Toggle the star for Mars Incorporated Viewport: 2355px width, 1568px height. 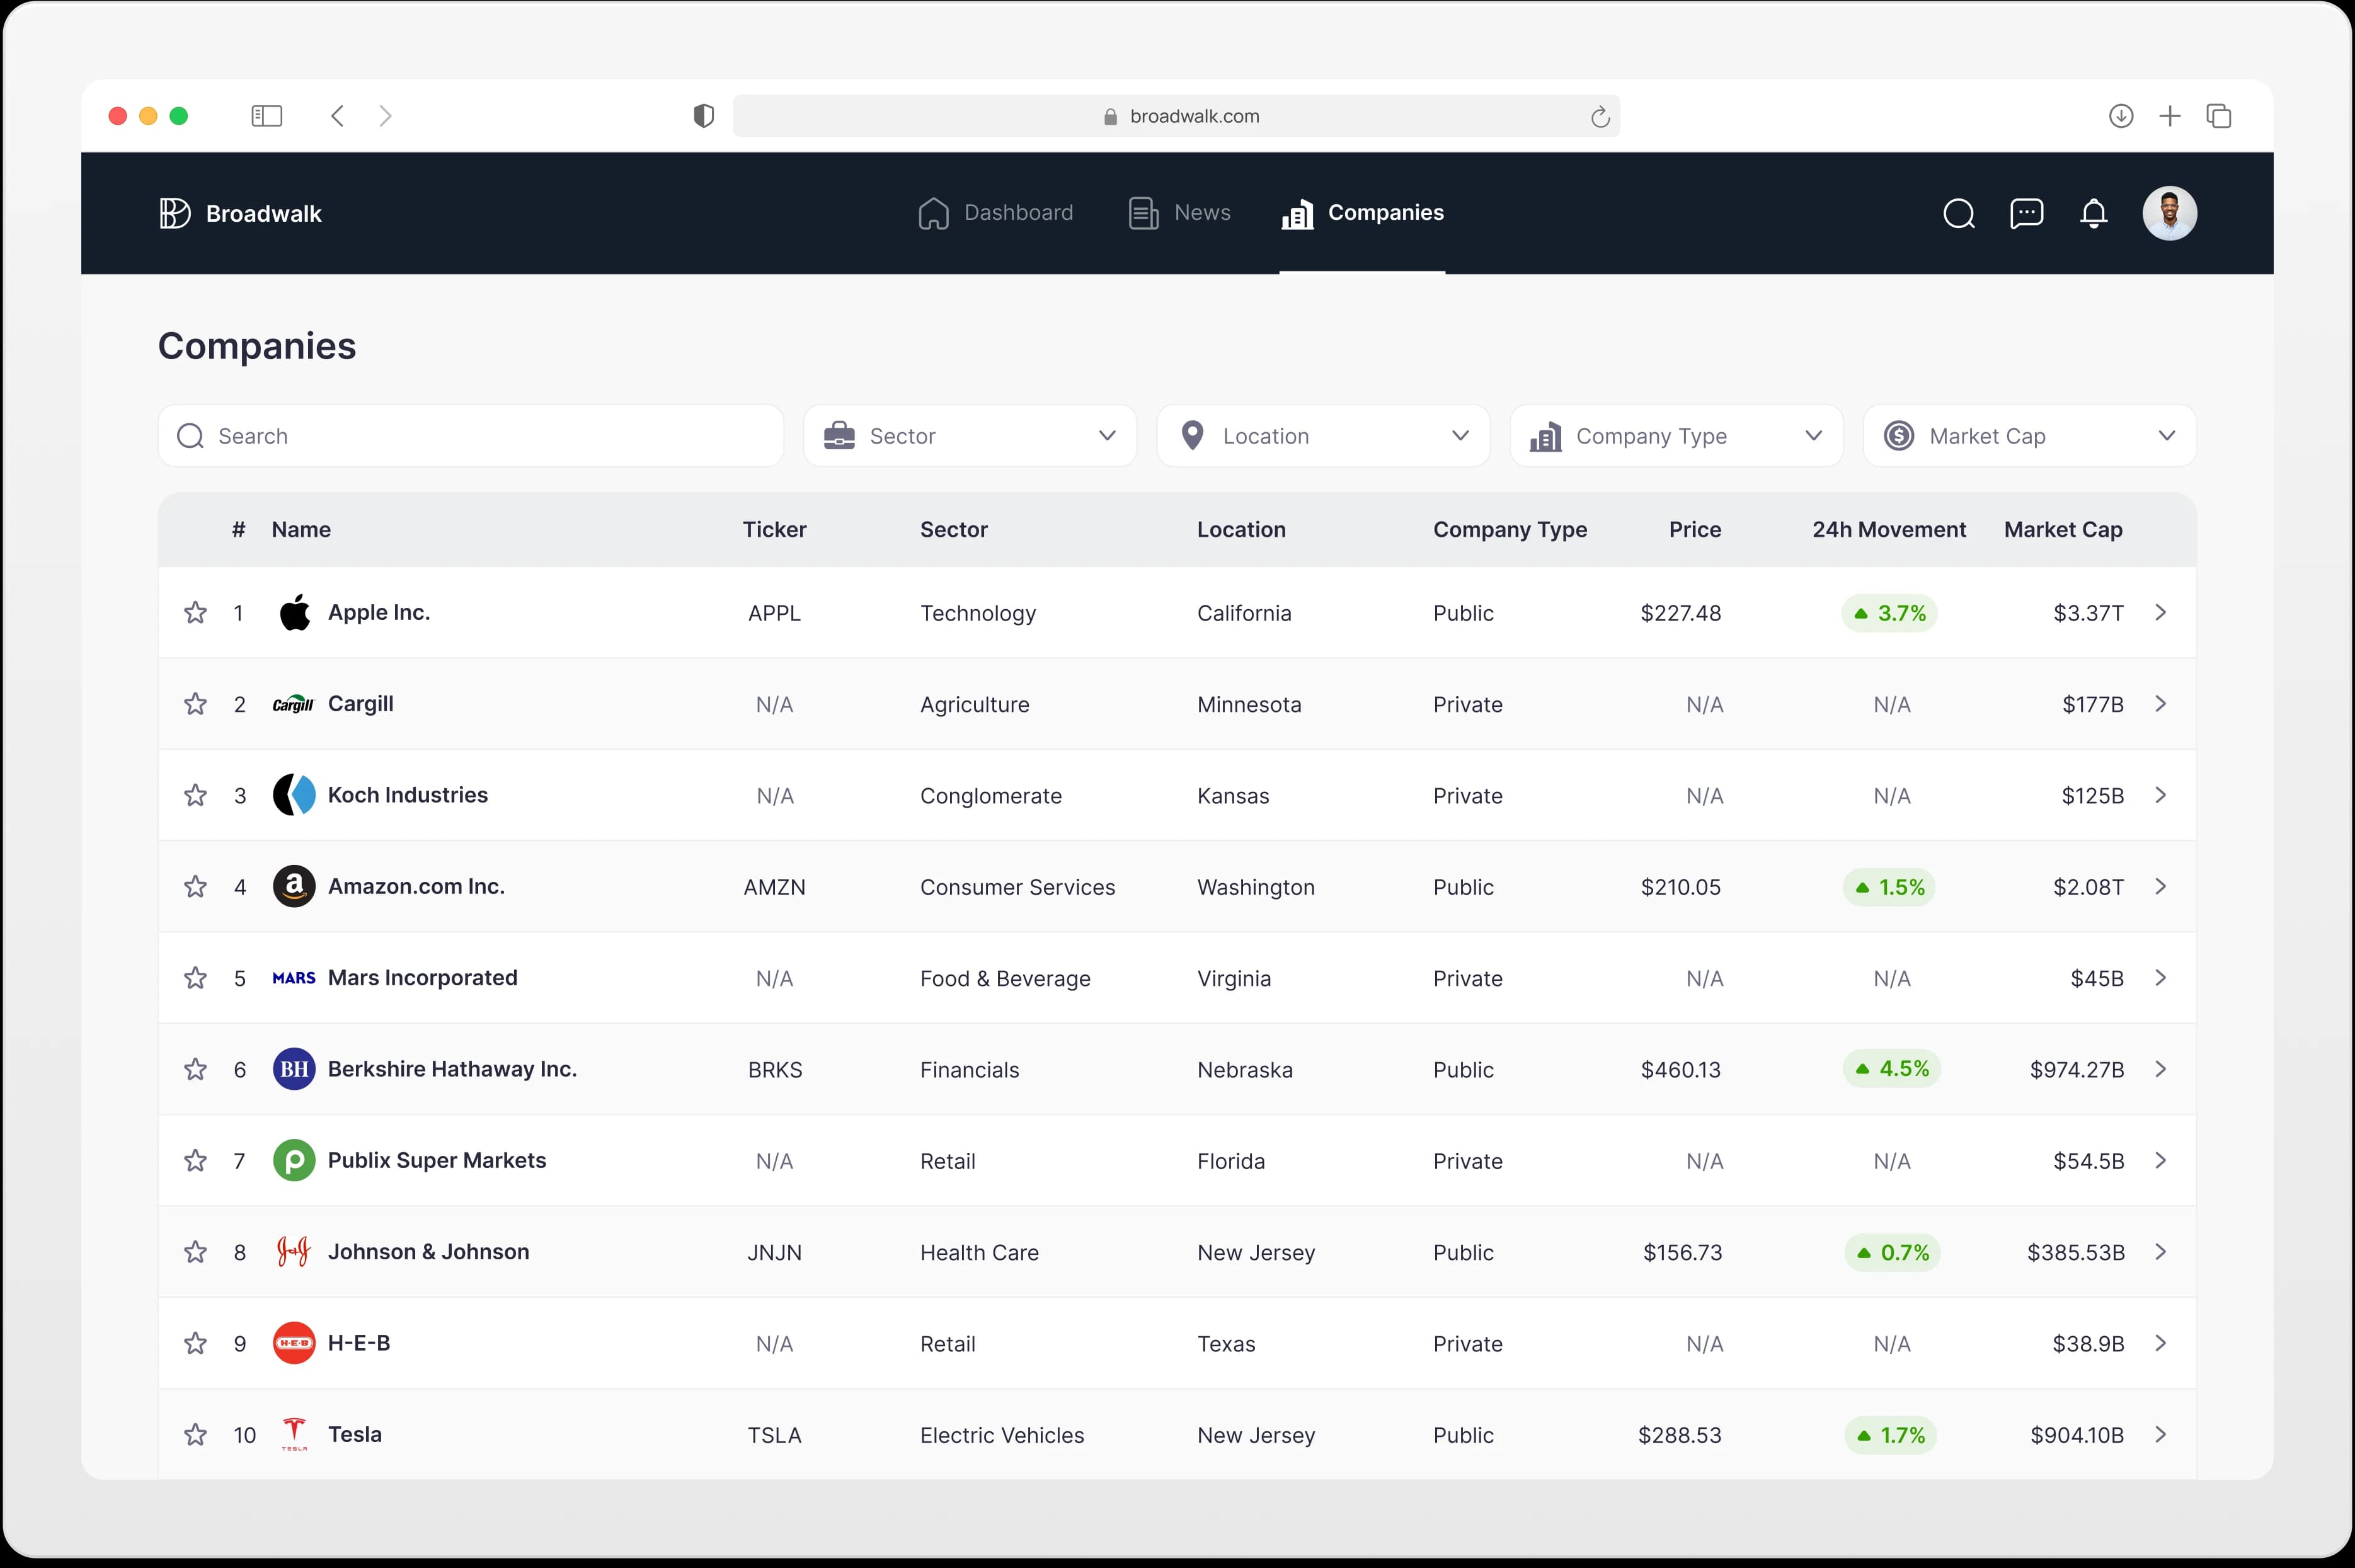[195, 978]
